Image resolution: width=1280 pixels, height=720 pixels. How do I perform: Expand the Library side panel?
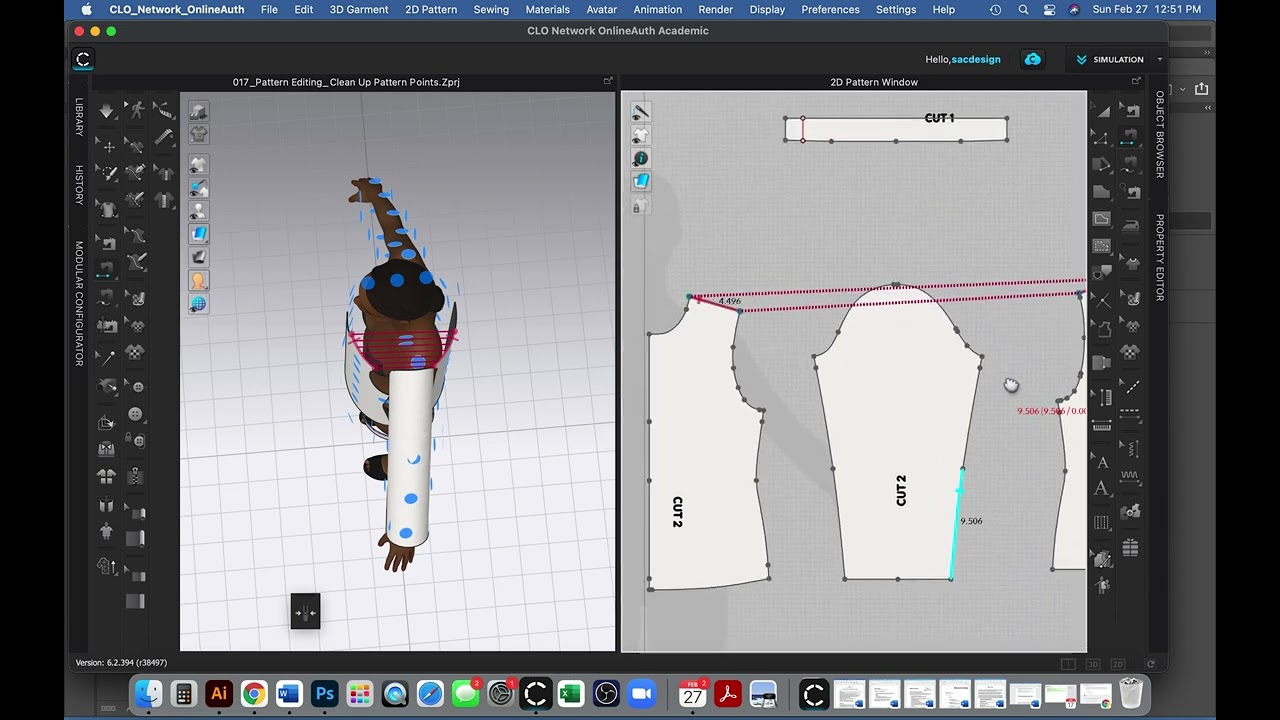[x=79, y=117]
